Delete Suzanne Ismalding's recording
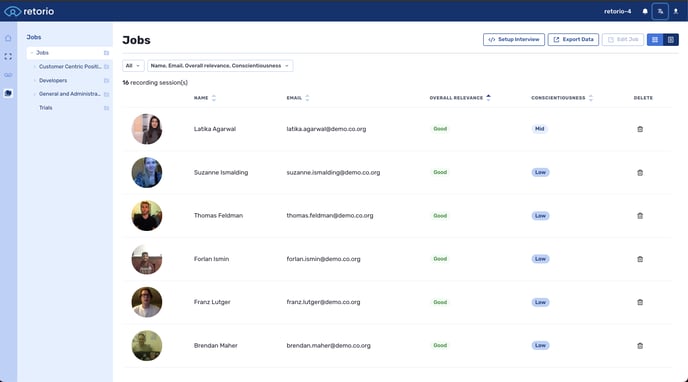Screen dimensions: 688x382 tap(640, 172)
